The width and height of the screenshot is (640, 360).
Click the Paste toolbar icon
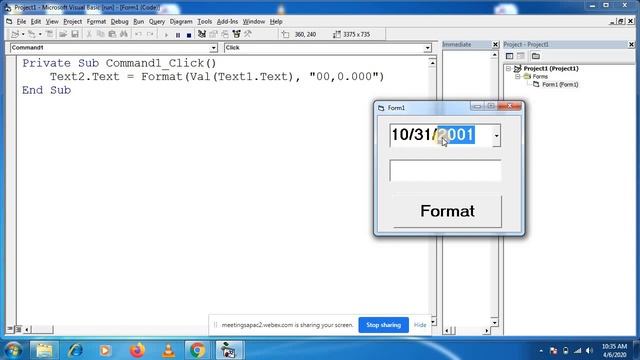[x=112, y=34]
